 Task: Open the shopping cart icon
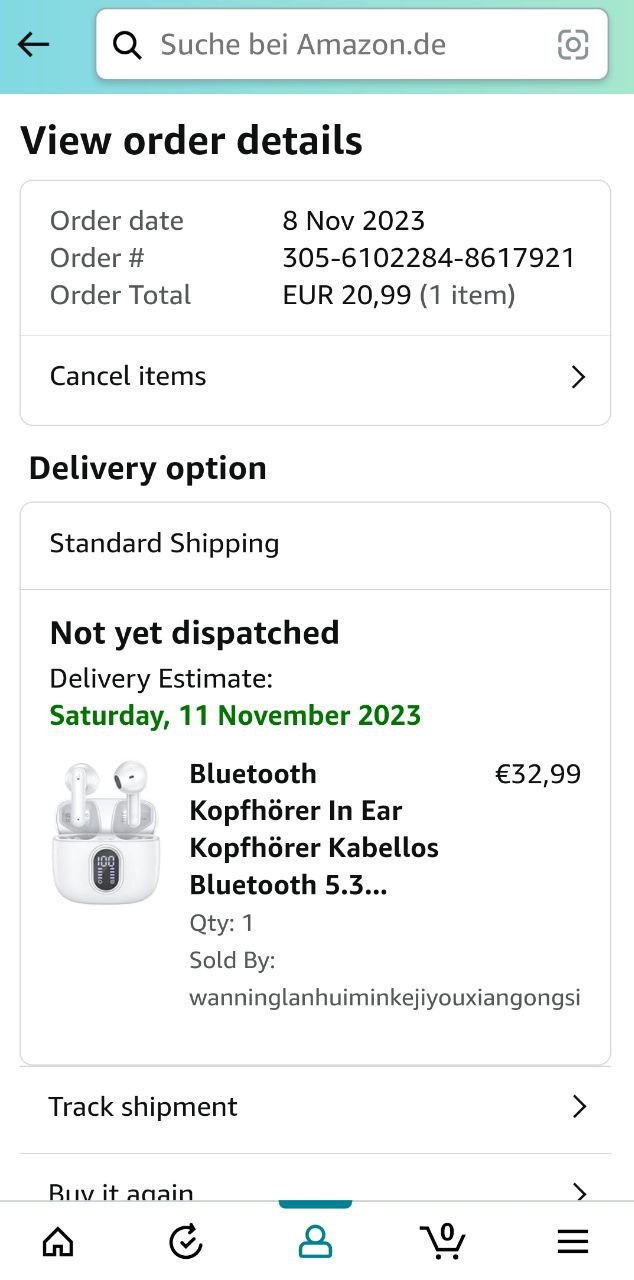pos(443,1240)
